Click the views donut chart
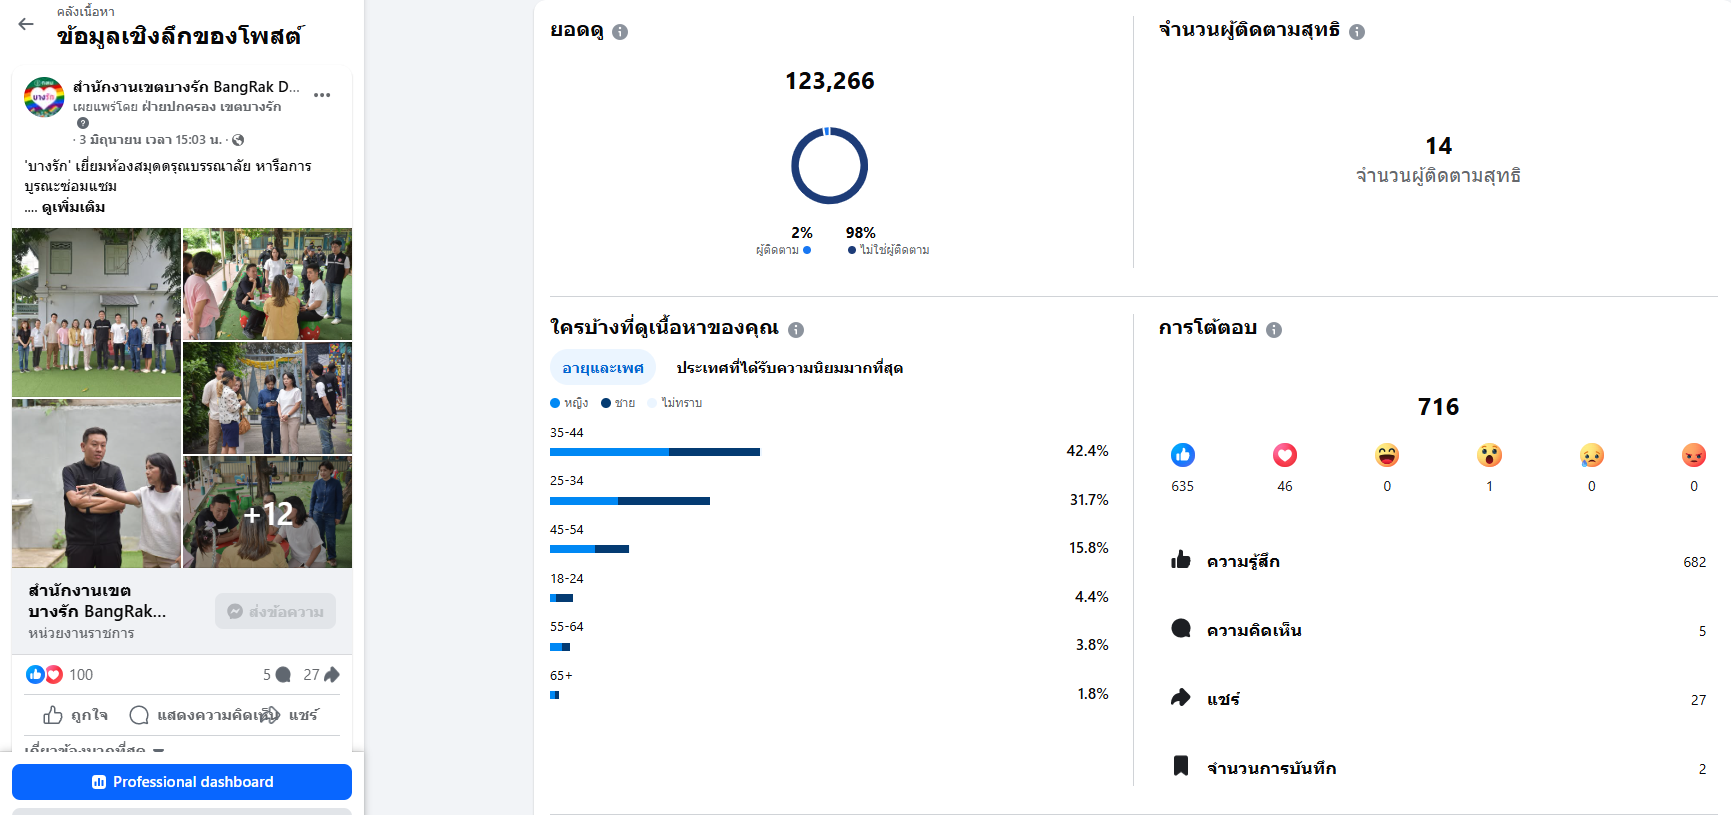Image resolution: width=1731 pixels, height=815 pixels. click(x=829, y=166)
